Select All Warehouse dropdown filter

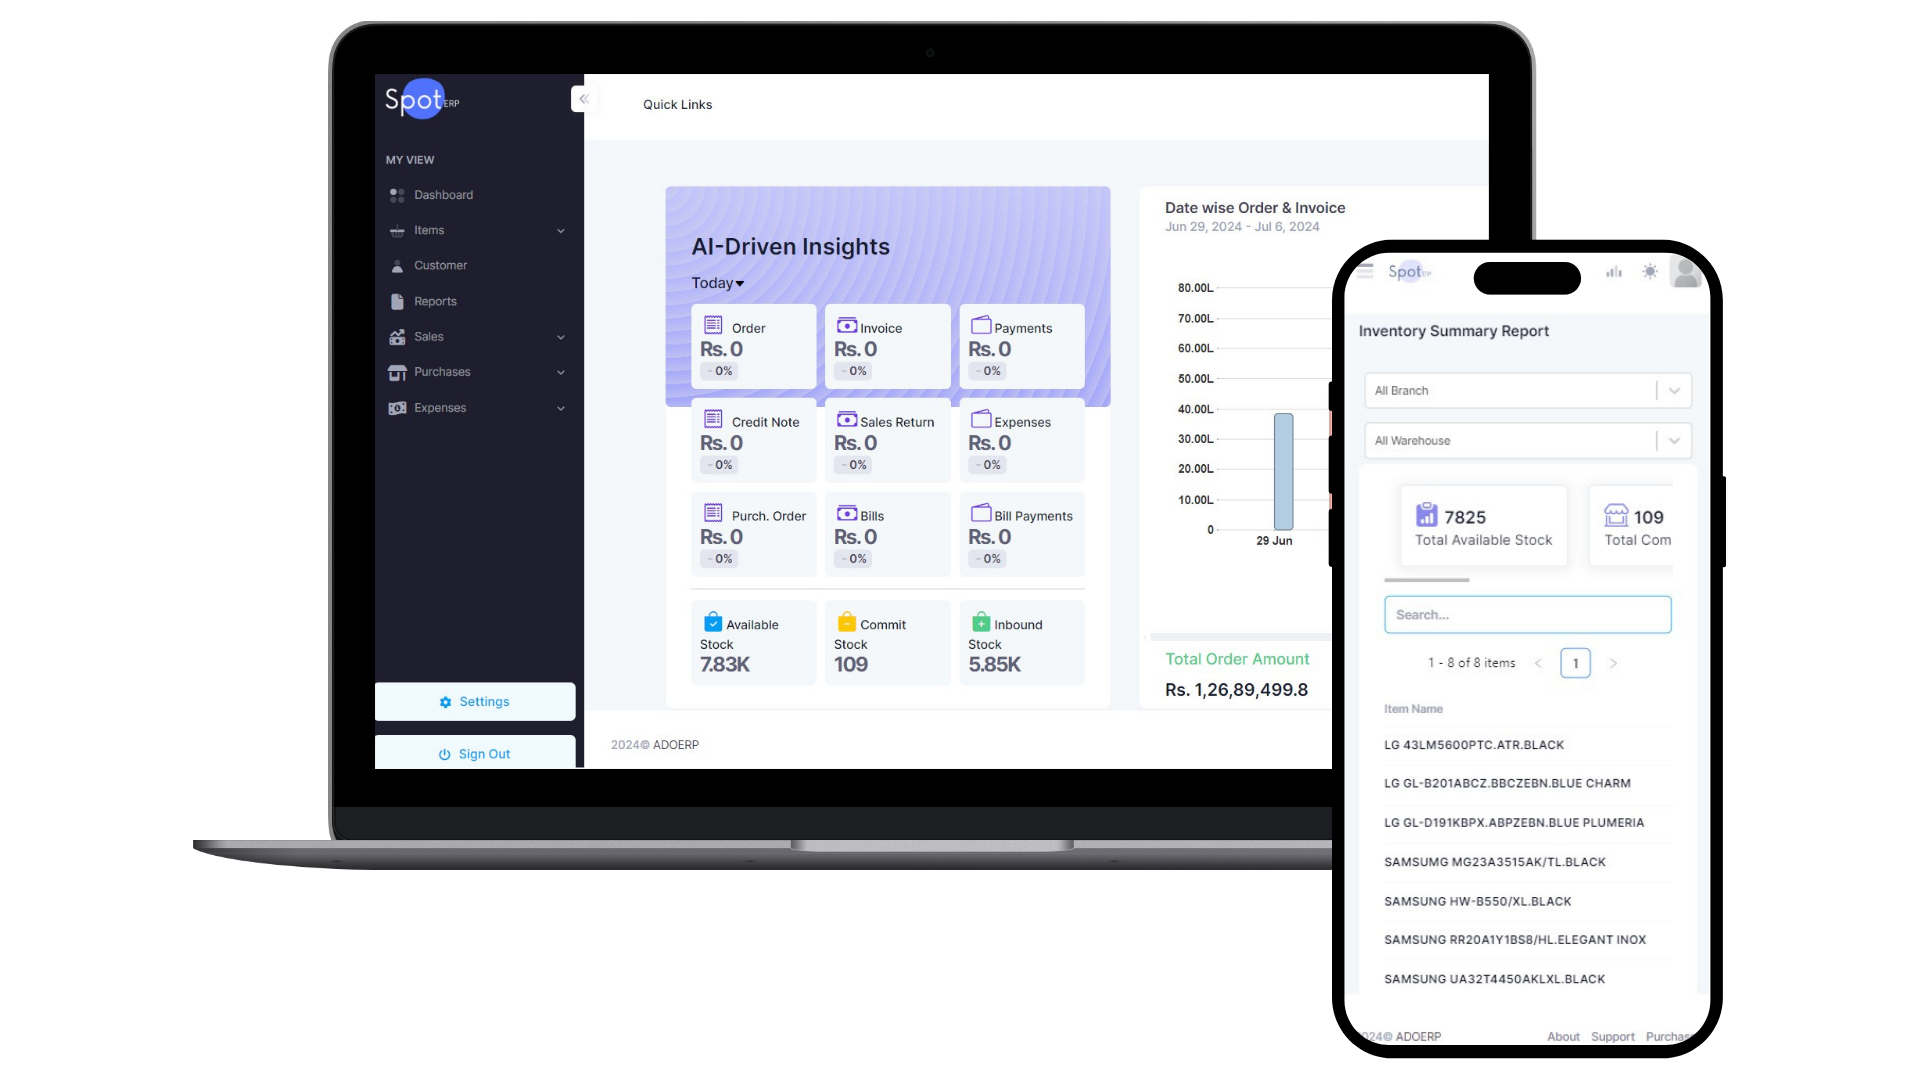tap(1526, 440)
